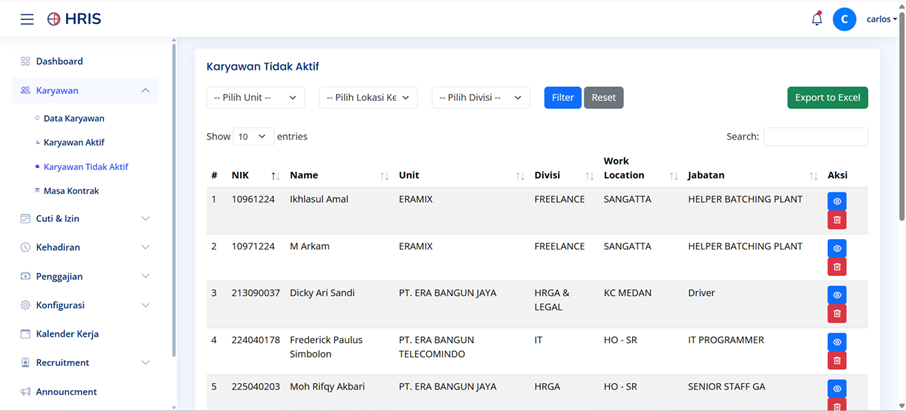The width and height of the screenshot is (906, 411).
Task: Open Masa Kontrak submenu
Action: 72,191
